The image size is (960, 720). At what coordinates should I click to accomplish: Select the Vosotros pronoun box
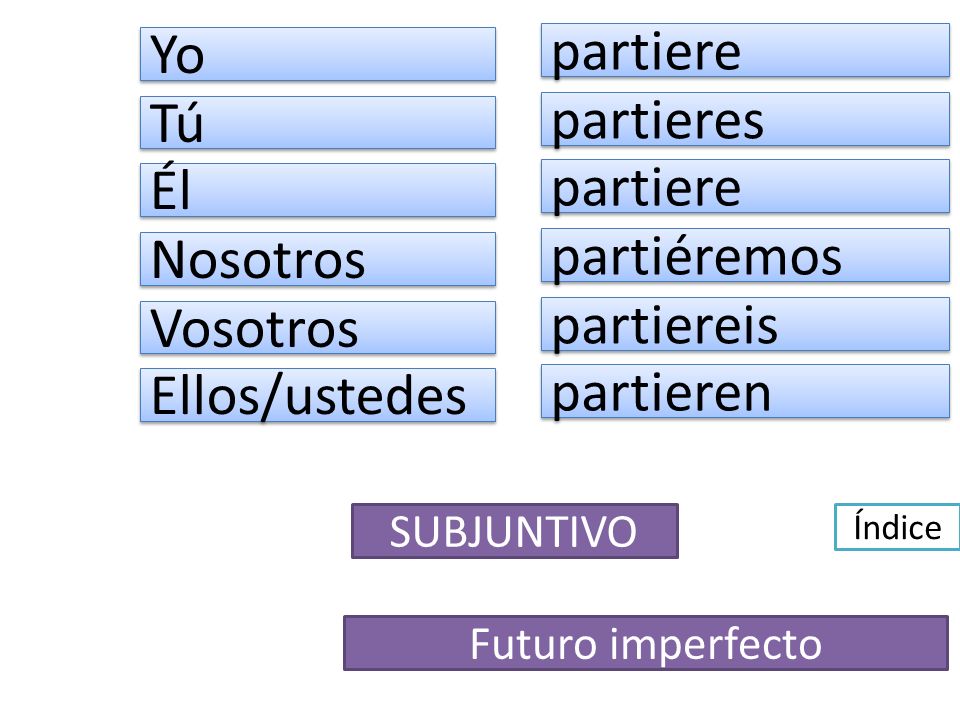[x=318, y=328]
